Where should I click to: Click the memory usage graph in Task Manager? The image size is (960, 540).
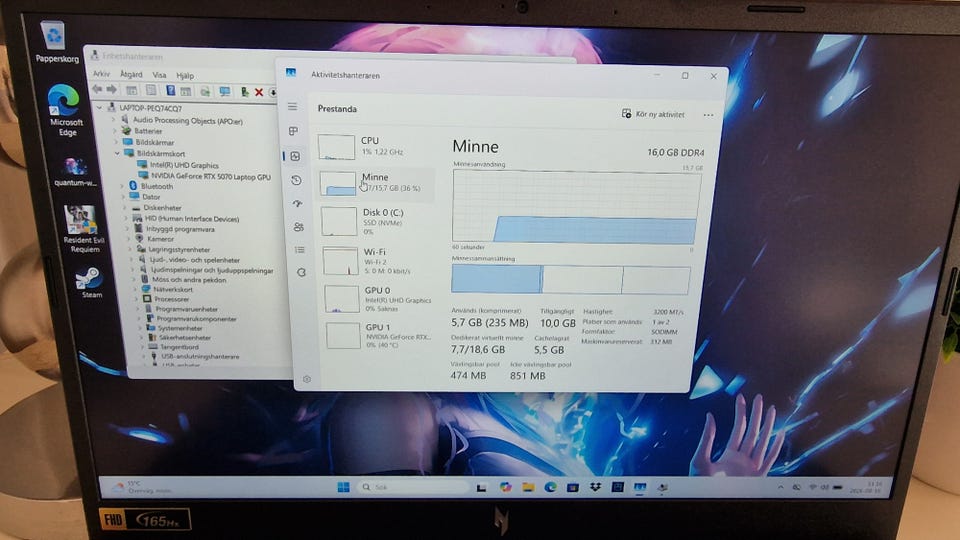[576, 206]
